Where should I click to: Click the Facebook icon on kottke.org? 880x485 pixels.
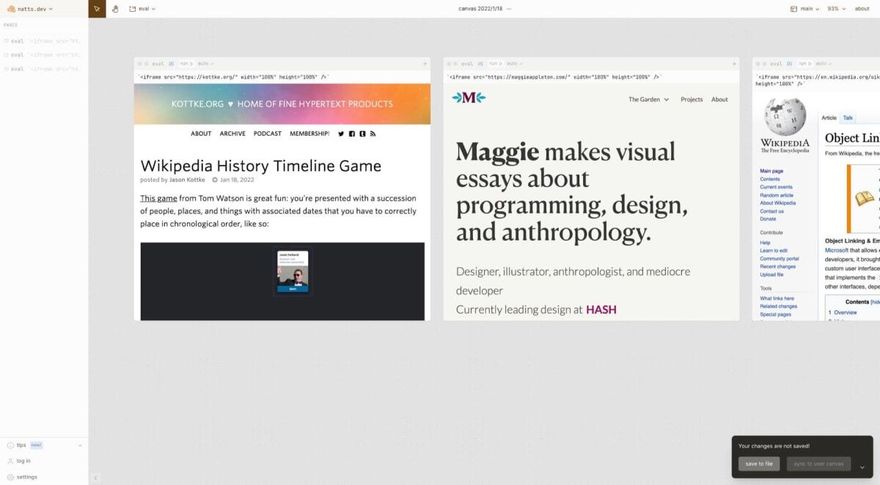(352, 134)
